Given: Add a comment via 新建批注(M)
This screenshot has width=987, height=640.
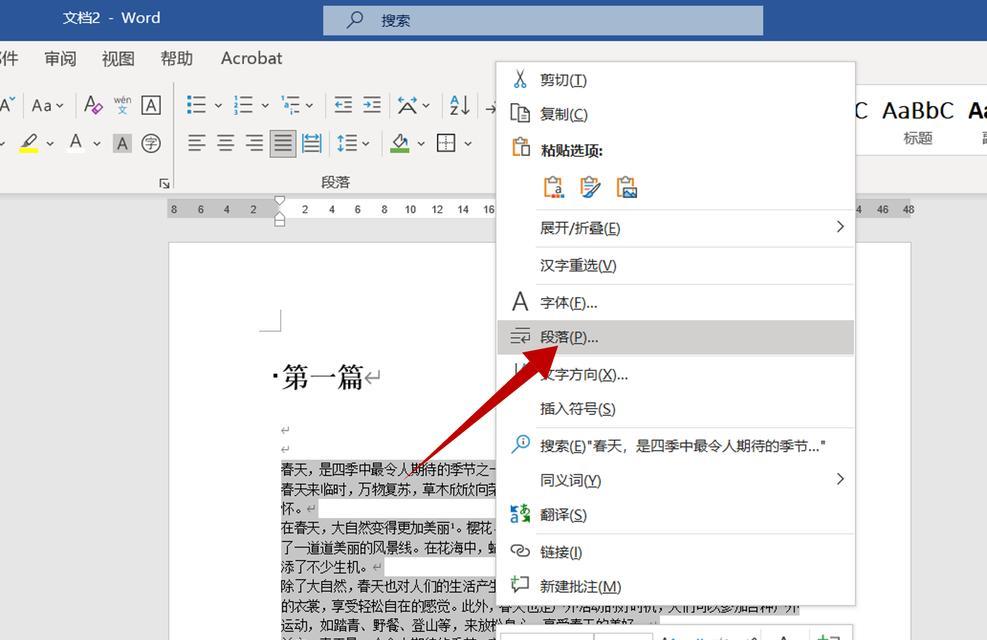Looking at the screenshot, I should coord(675,587).
